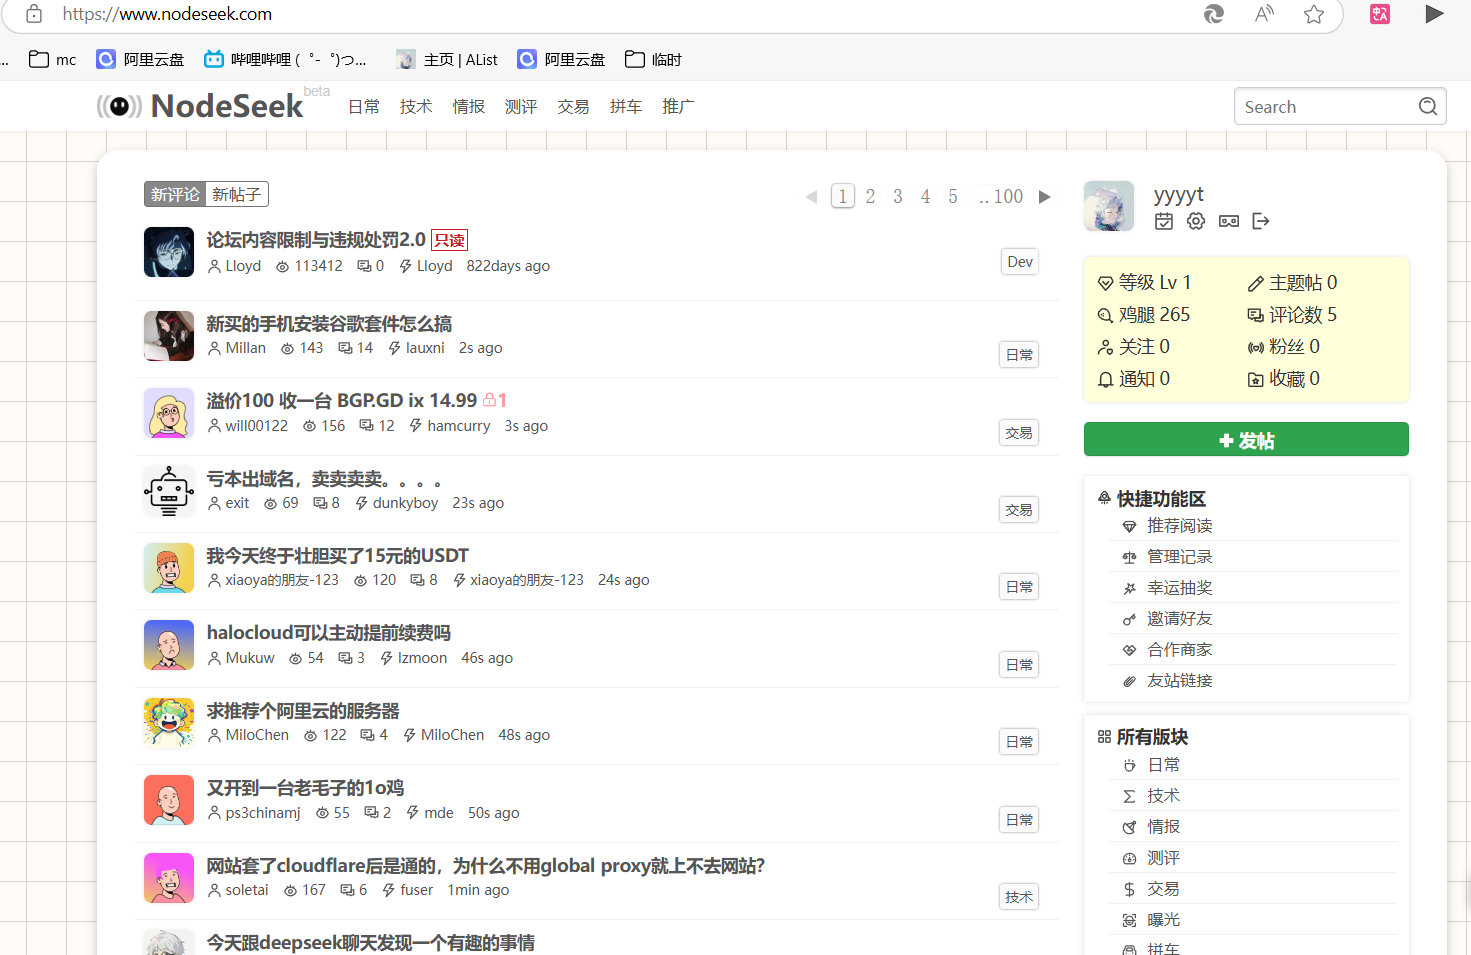1471x955 pixels.
Task: Go to previous page arrow in pagination
Action: coord(811,196)
